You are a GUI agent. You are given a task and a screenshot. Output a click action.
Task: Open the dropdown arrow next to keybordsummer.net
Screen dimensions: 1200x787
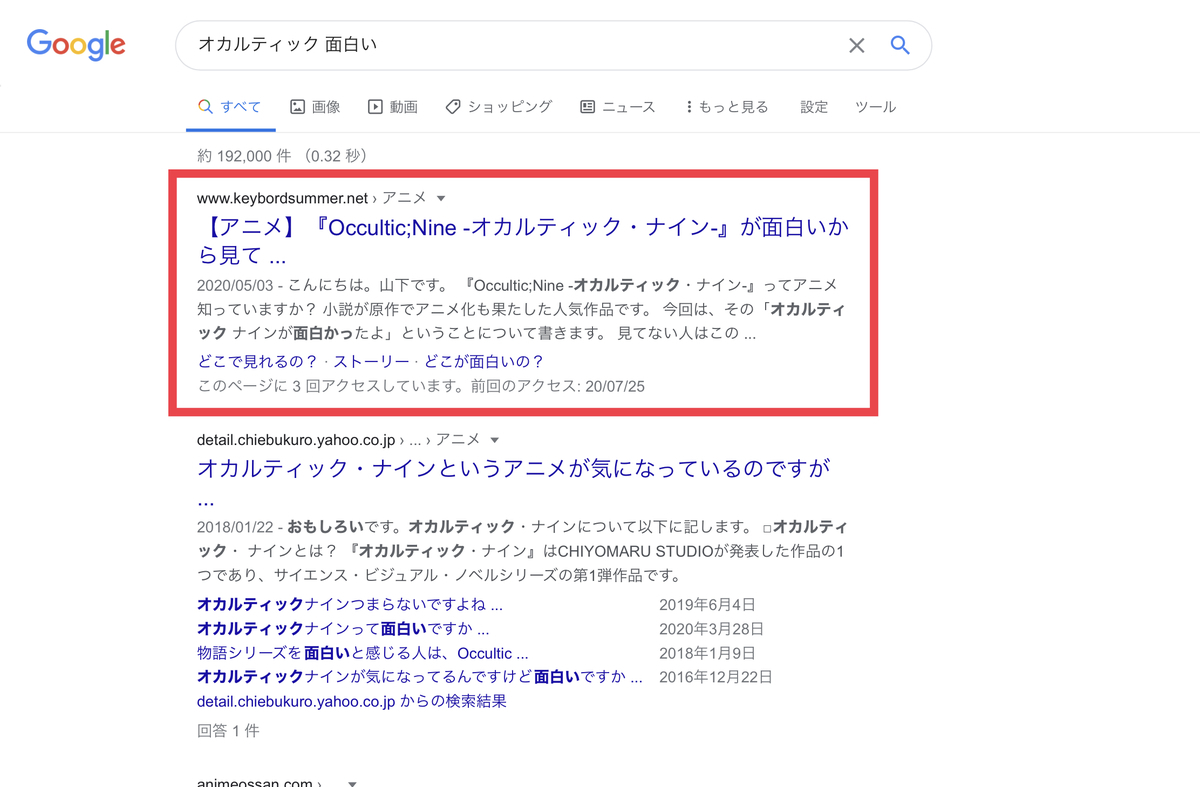[441, 198]
